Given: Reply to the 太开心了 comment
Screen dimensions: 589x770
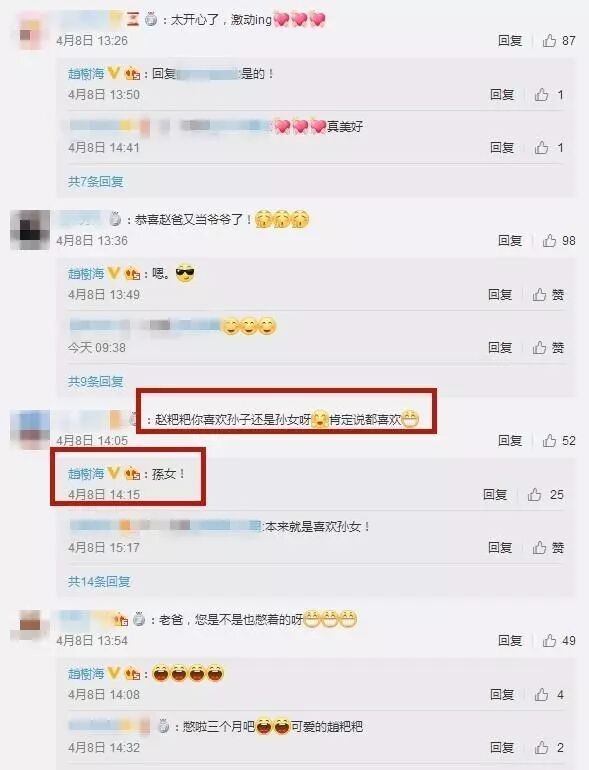Looking at the screenshot, I should point(510,40).
